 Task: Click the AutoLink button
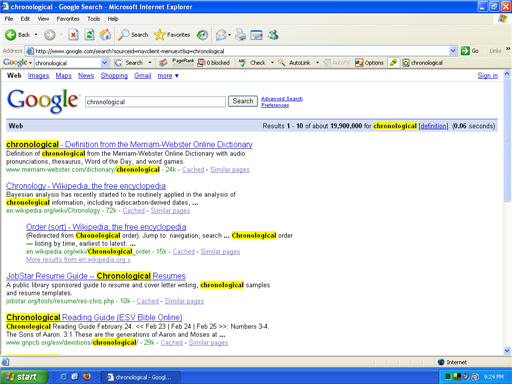click(x=295, y=63)
